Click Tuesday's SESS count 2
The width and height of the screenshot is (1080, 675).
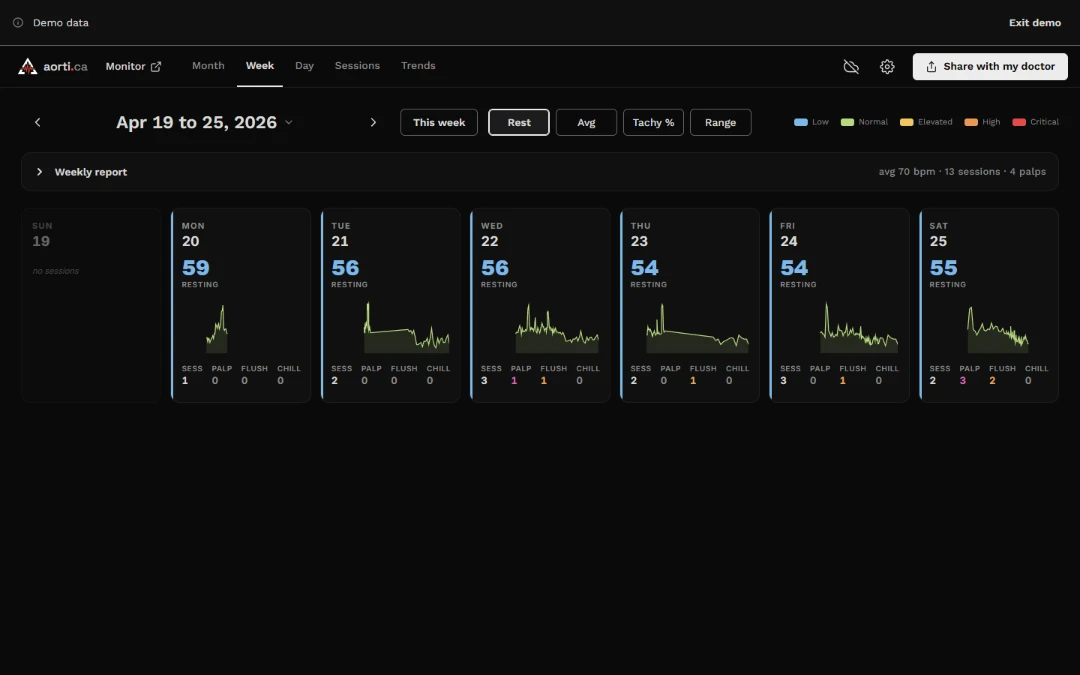335,380
